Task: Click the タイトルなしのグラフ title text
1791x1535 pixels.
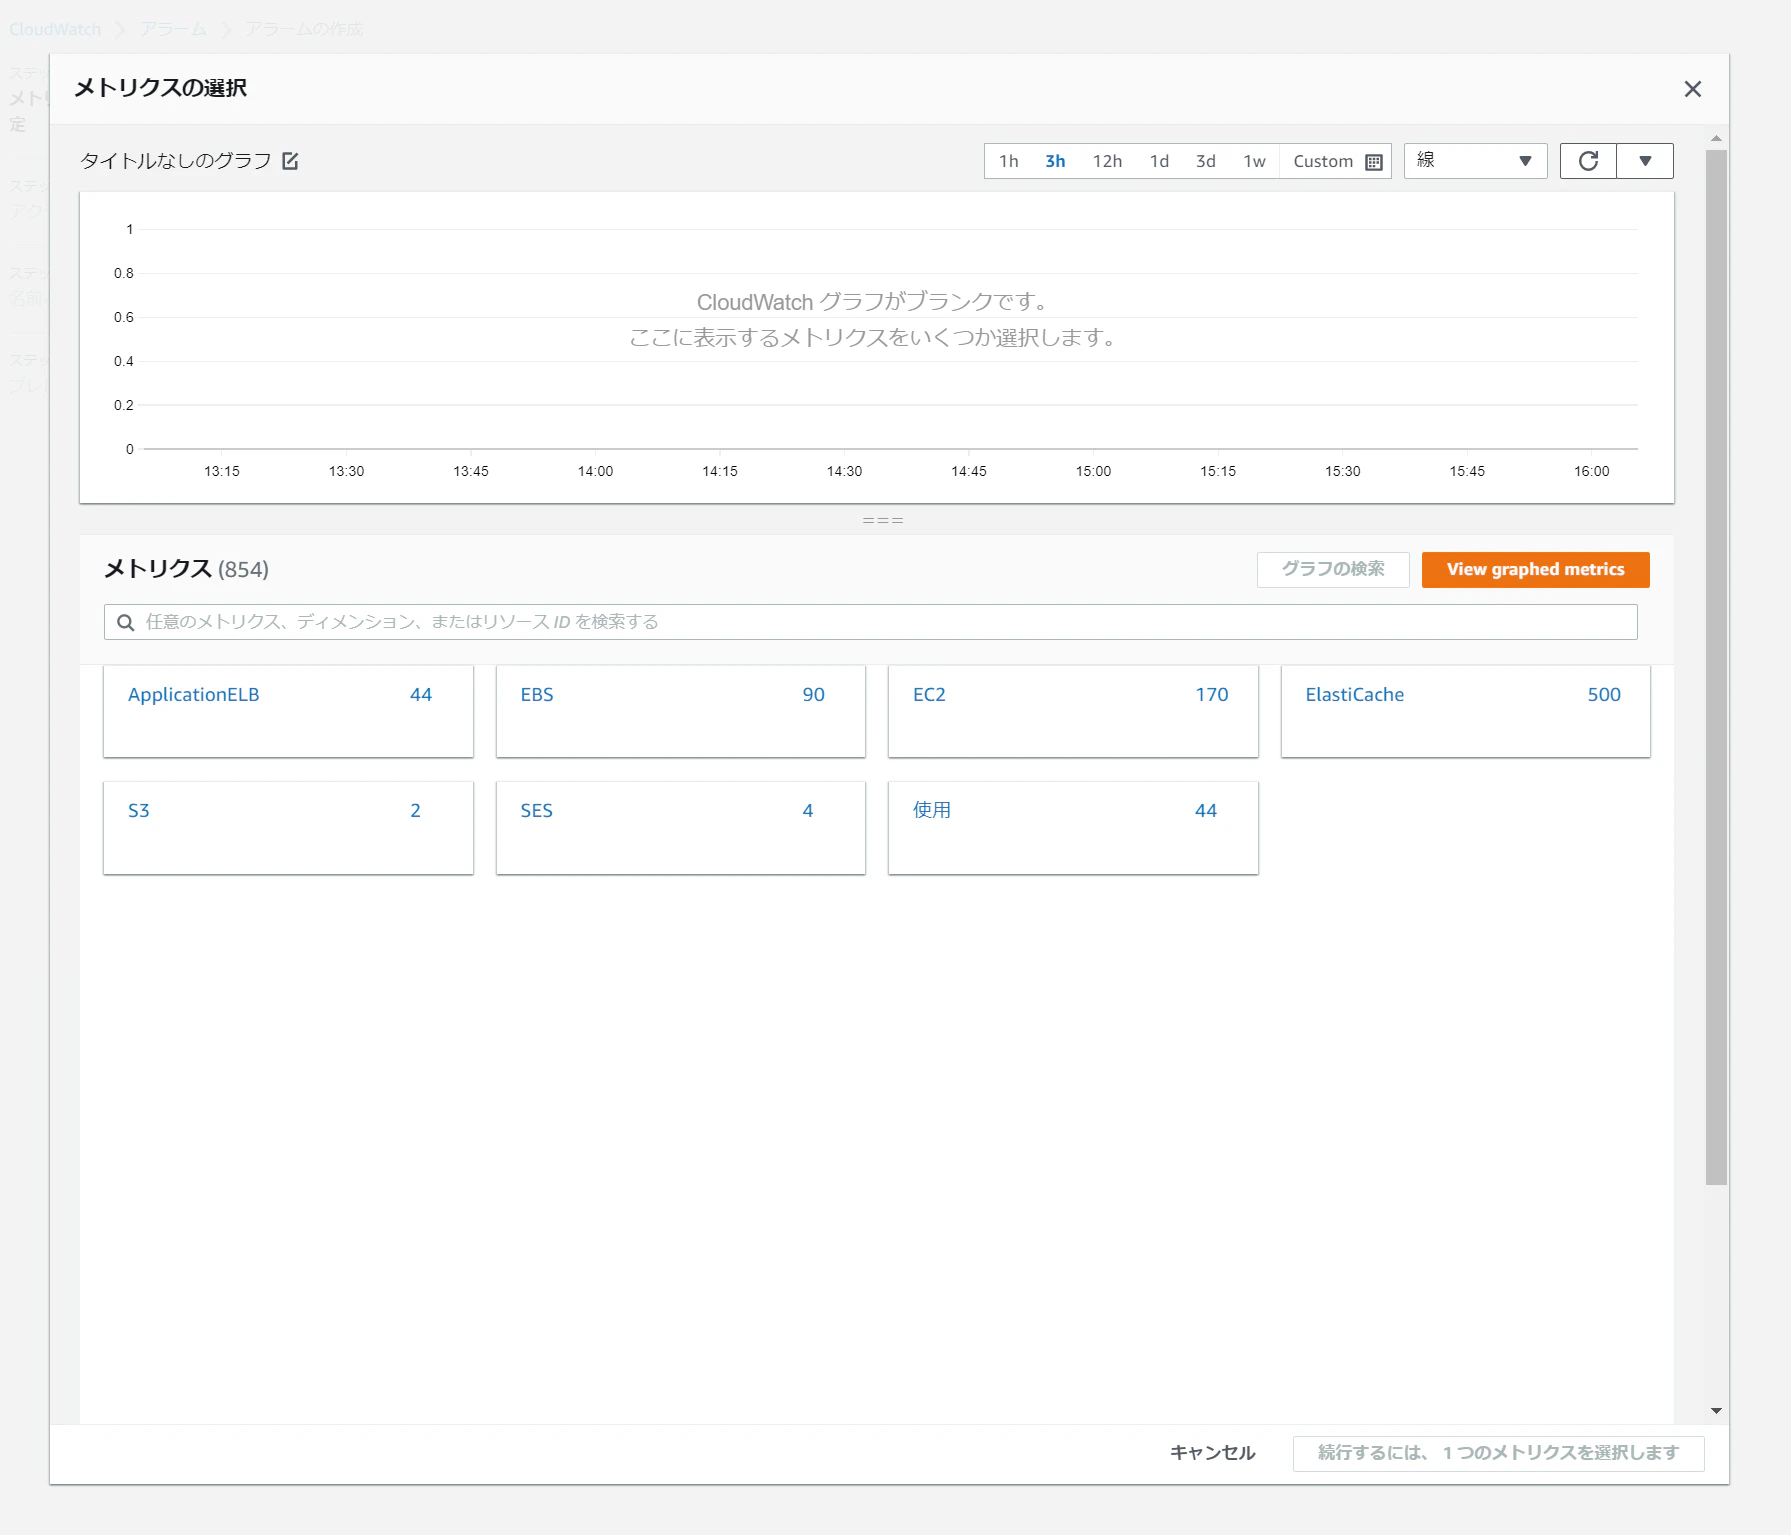Action: 176,161
